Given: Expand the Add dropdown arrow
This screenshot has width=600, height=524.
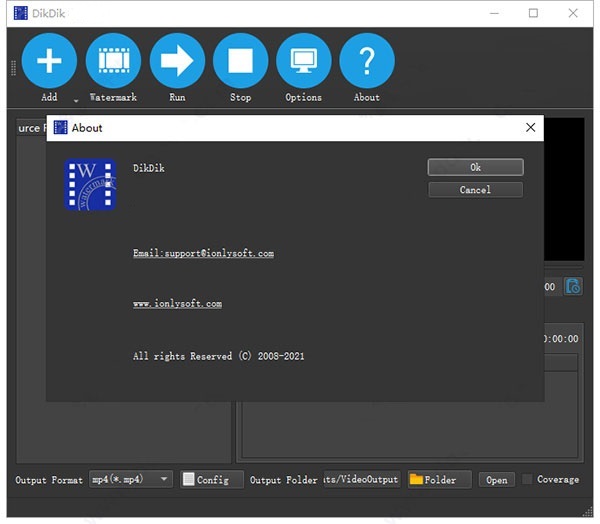Looking at the screenshot, I should pos(76,101).
